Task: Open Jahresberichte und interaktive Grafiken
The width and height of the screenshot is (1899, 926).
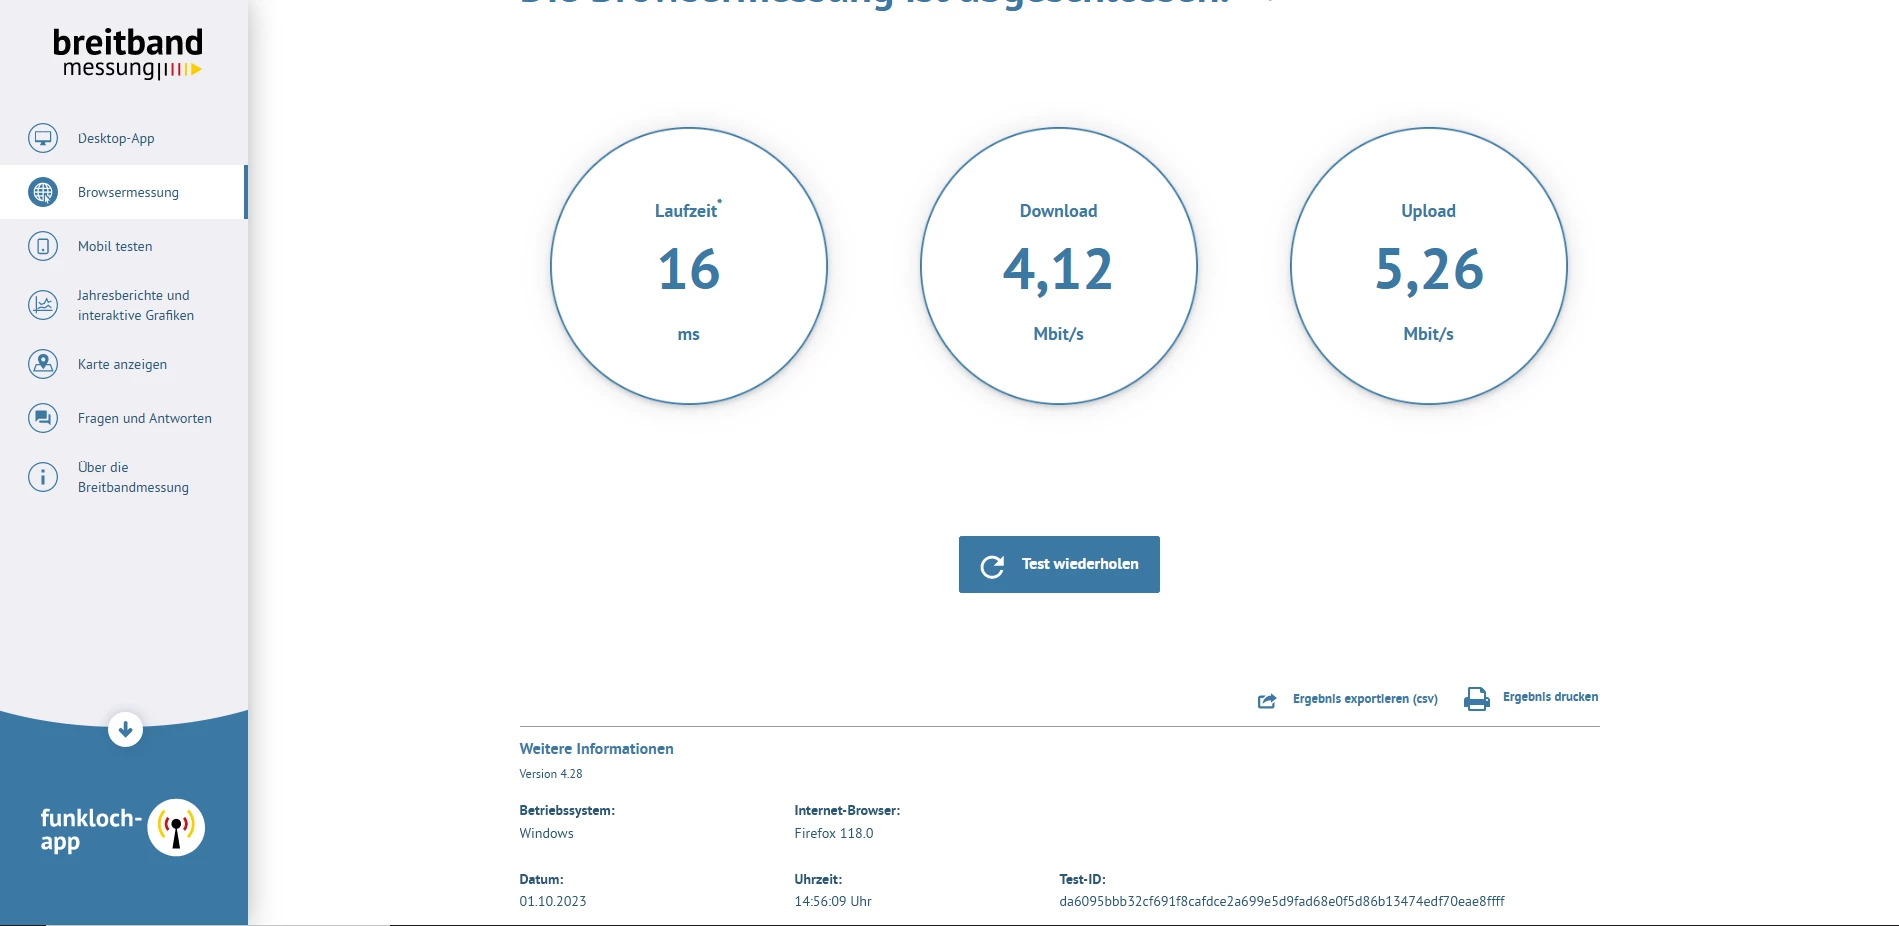Action: tap(136, 305)
